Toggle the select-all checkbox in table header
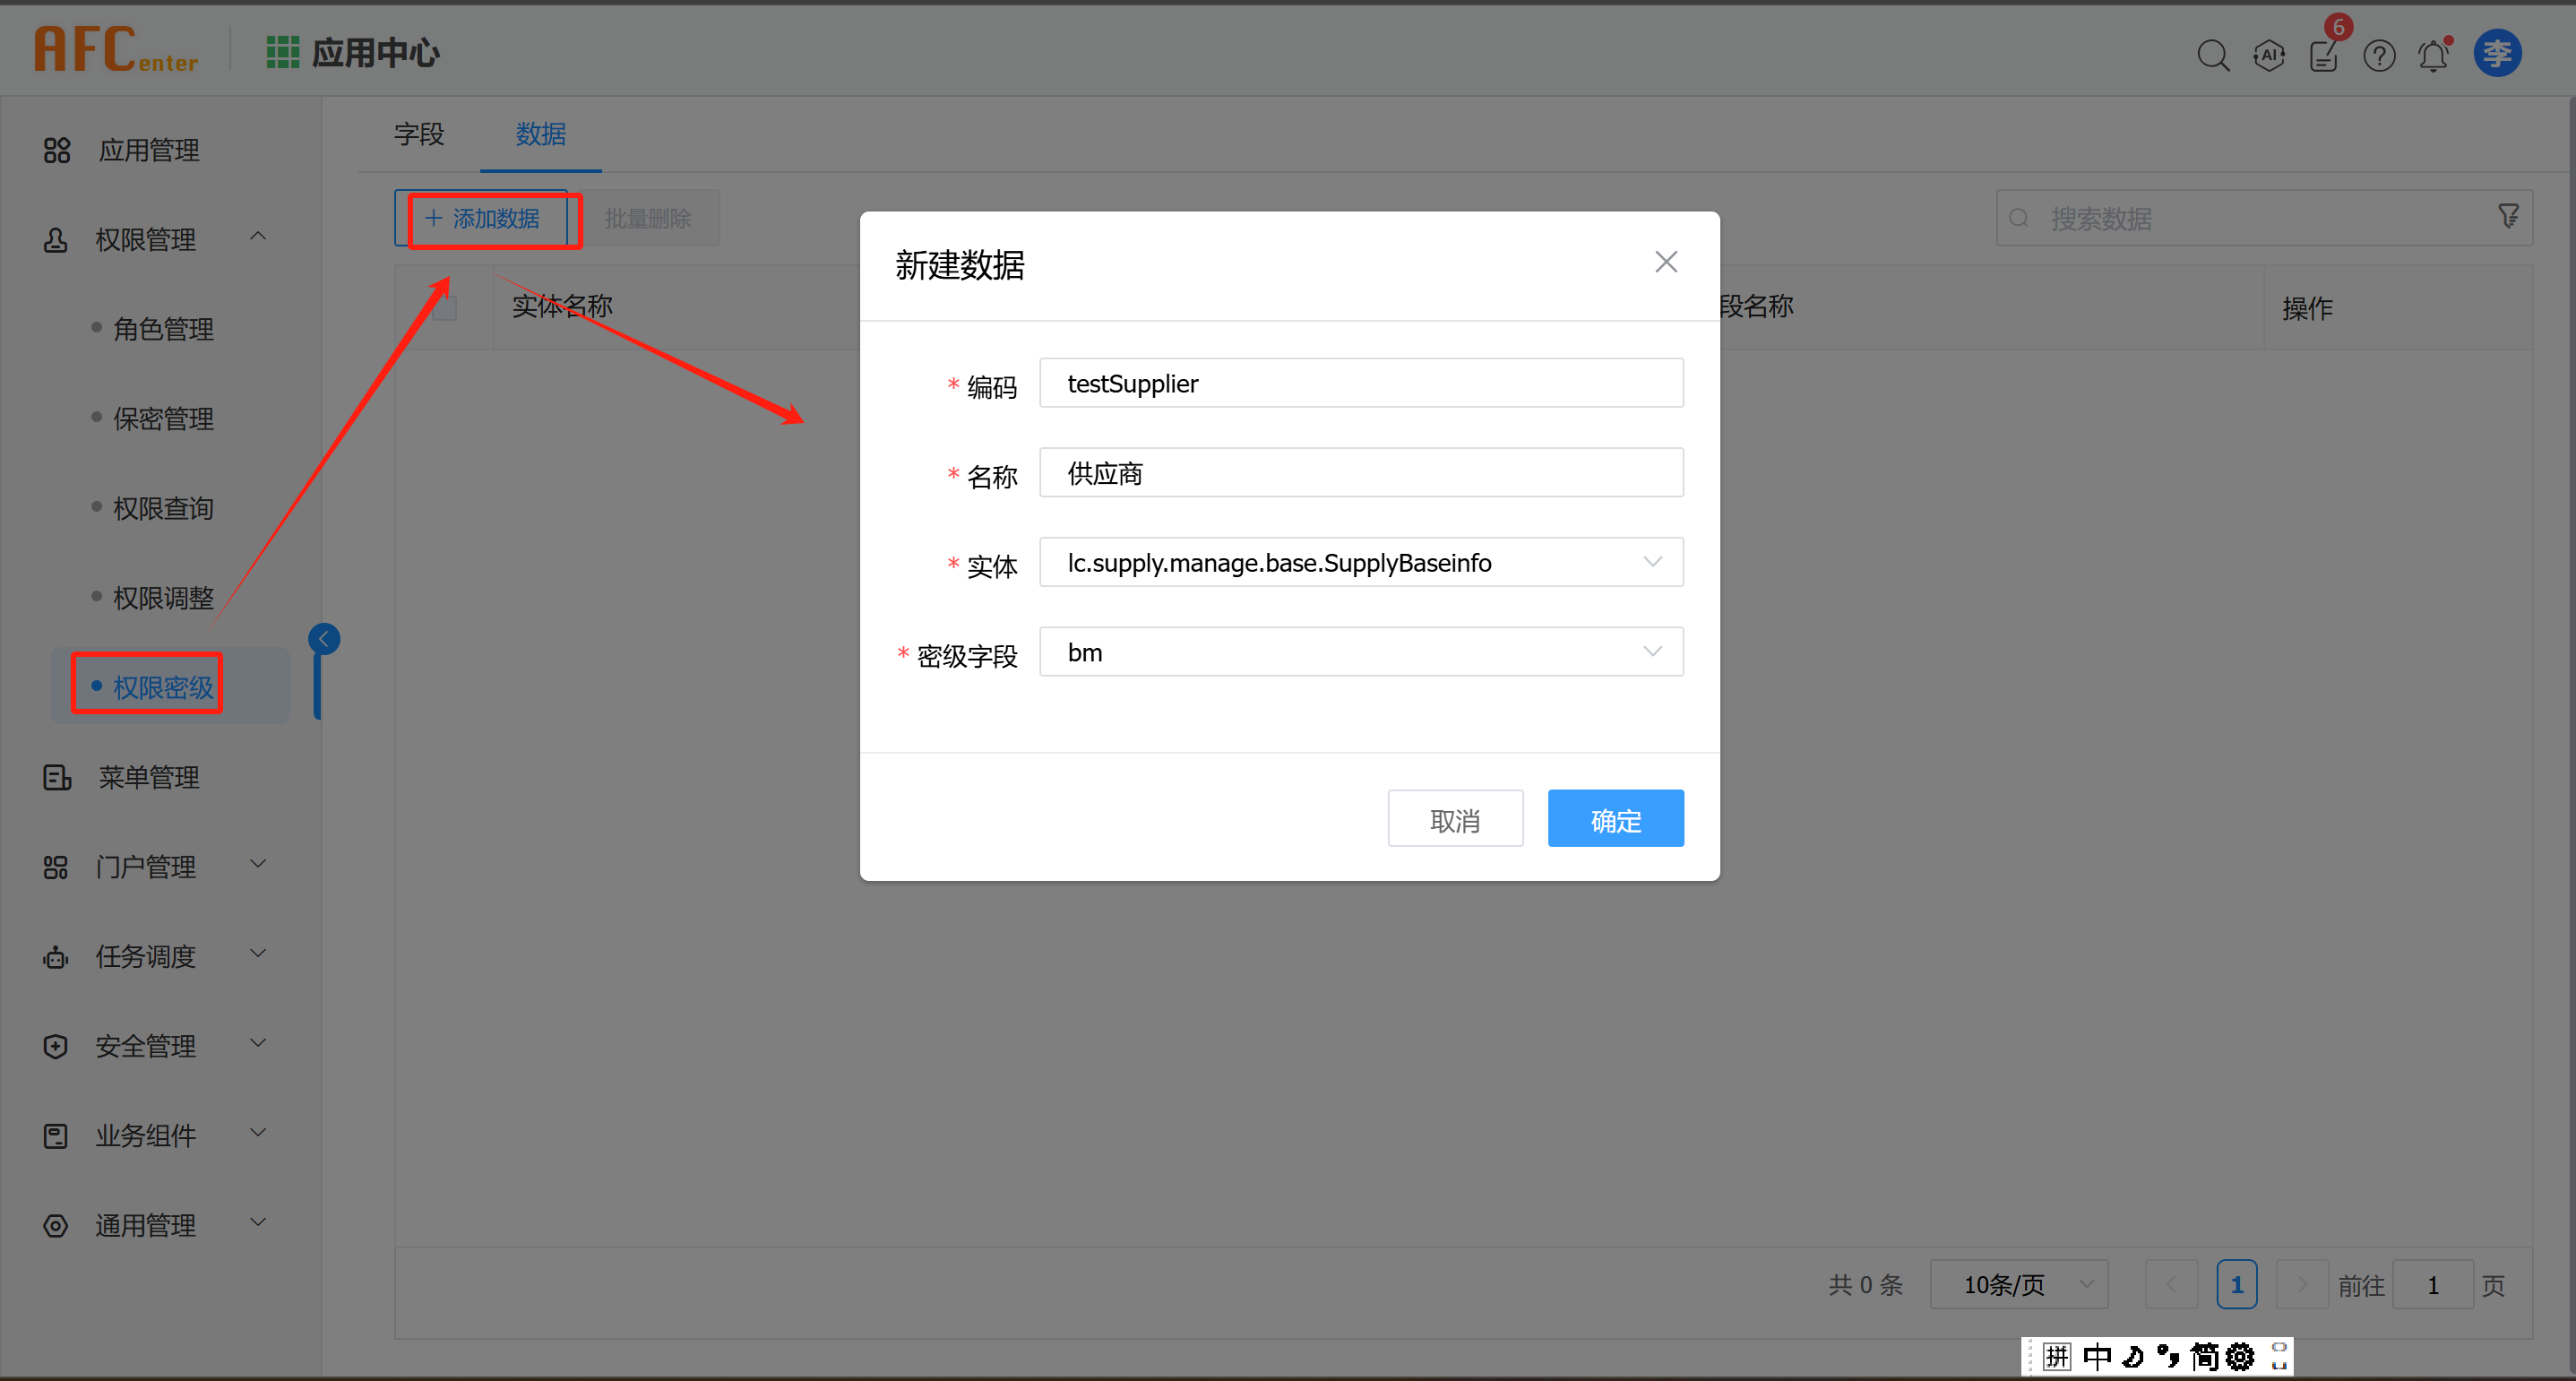This screenshot has height=1381, width=2576. point(444,308)
